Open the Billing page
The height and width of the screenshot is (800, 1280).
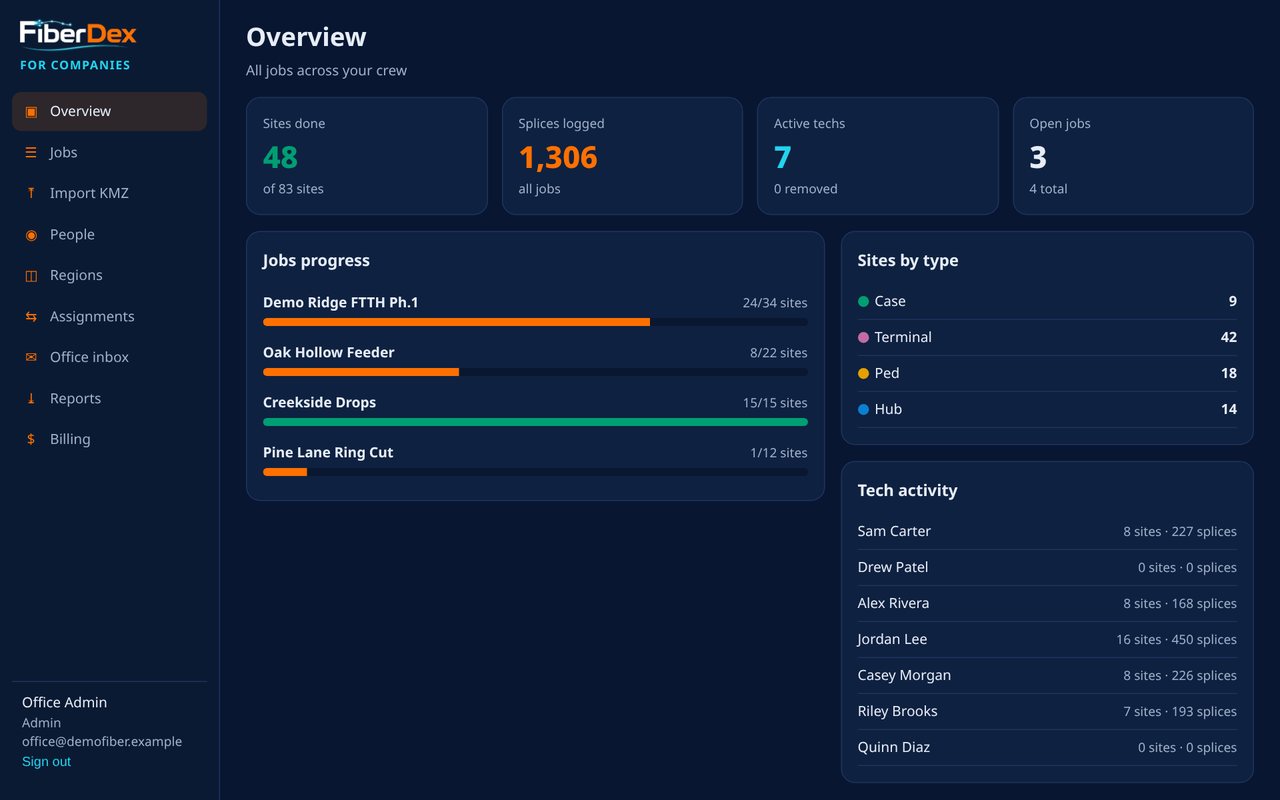point(109,439)
